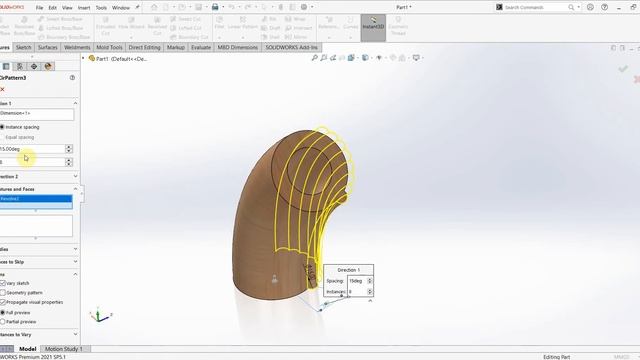This screenshot has height=360, width=640.
Task: Select the Instance spacing radio button
Action: pyautogui.click(x=2, y=127)
